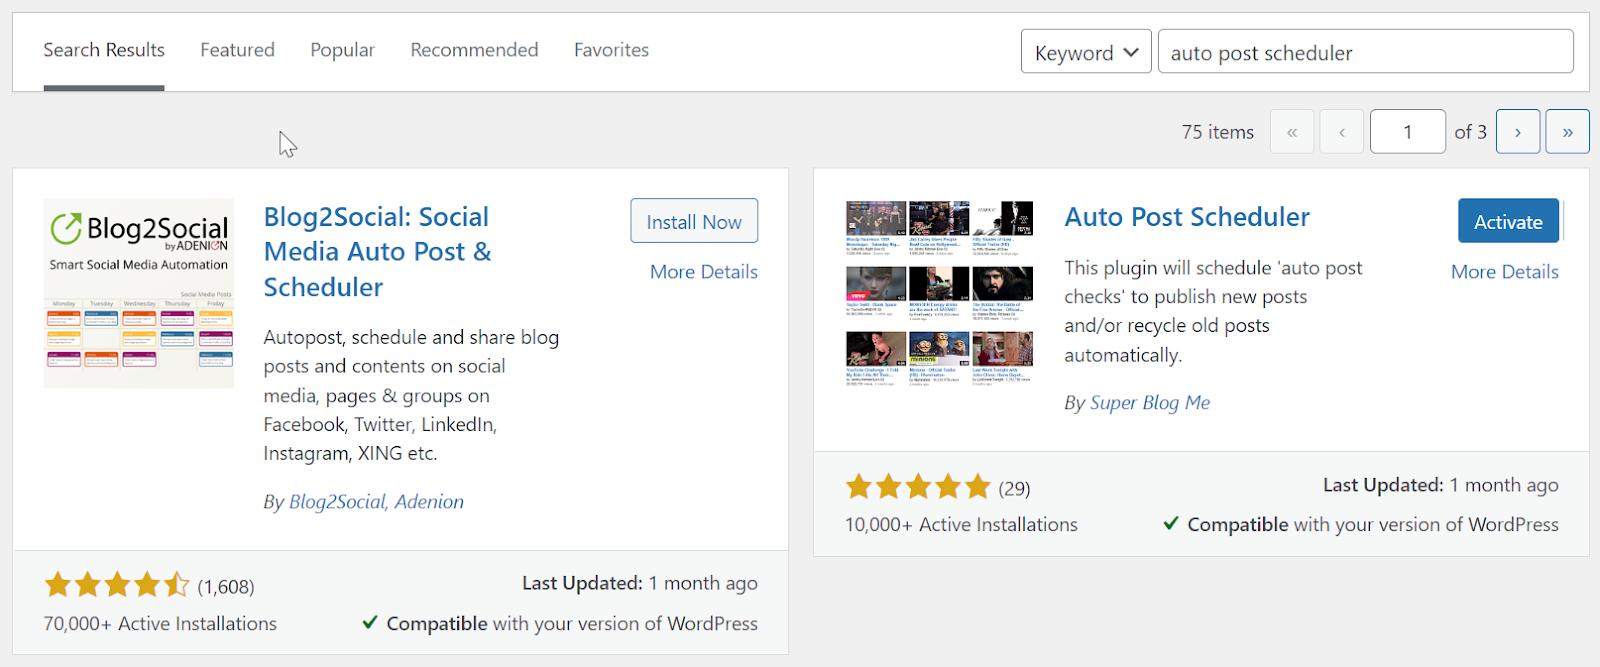Click the Blog2Social plugin logo thumbnail
1600x667 pixels.
(x=139, y=293)
